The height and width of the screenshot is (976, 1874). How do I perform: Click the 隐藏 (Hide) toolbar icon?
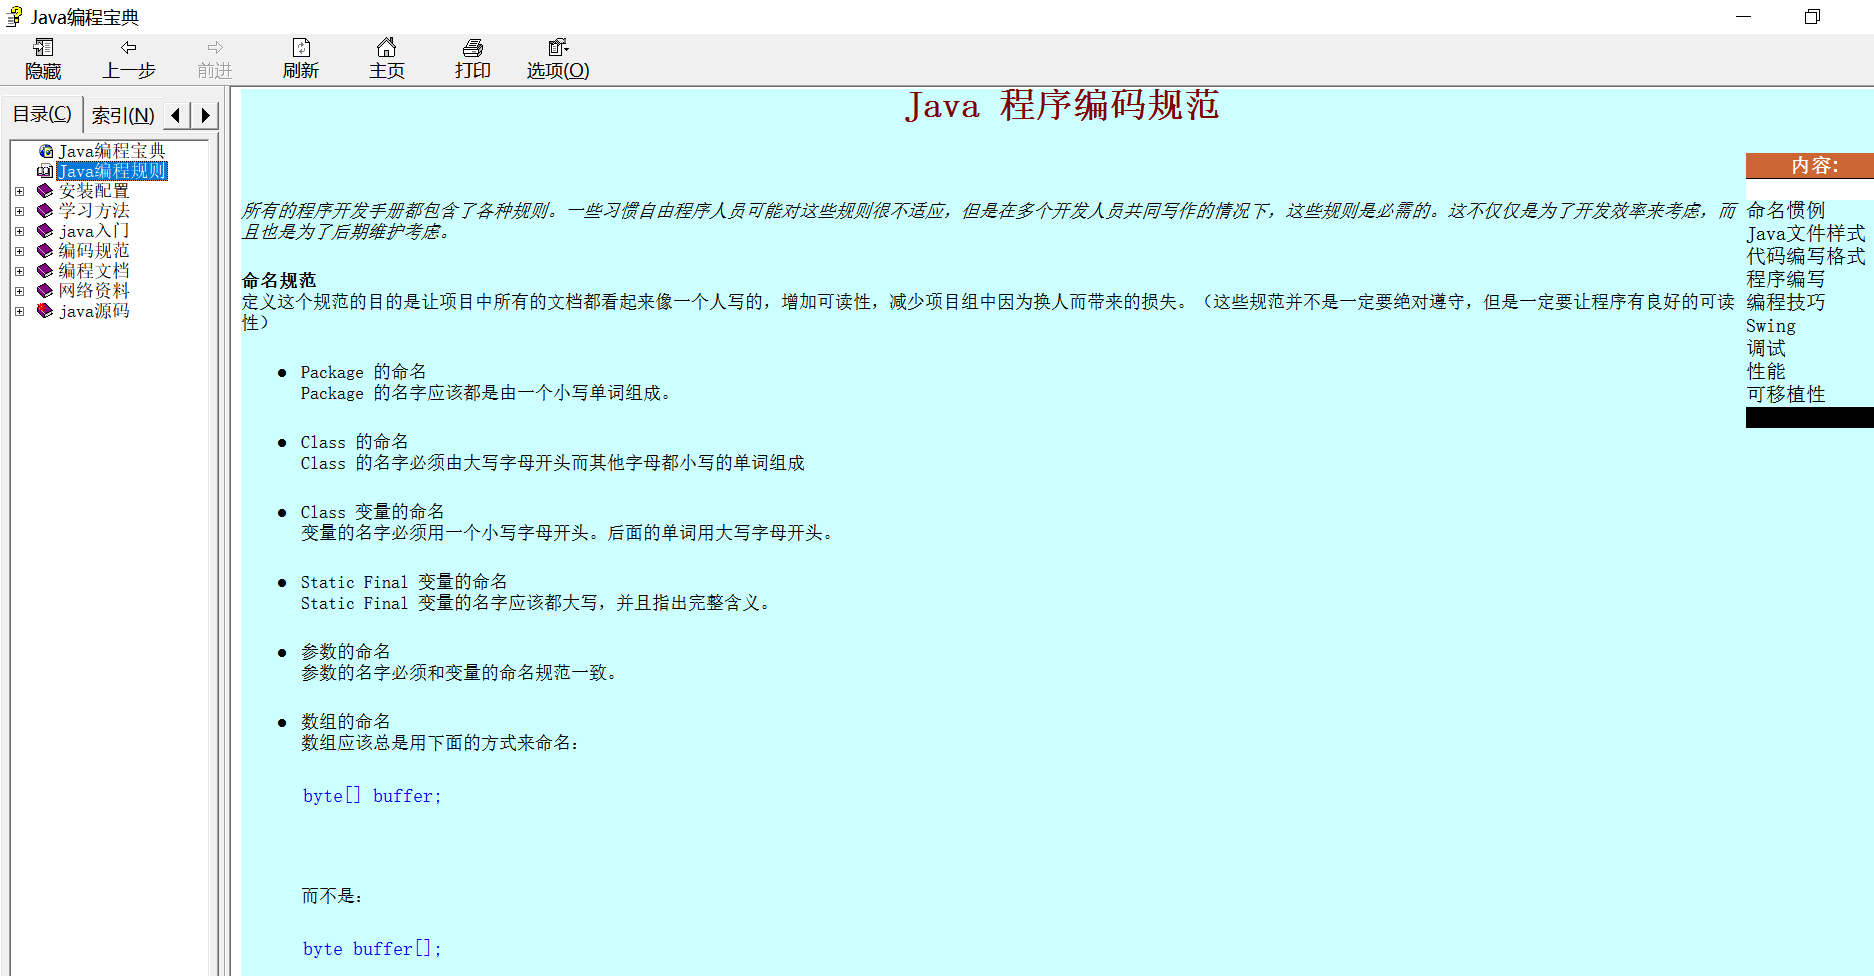[x=43, y=59]
